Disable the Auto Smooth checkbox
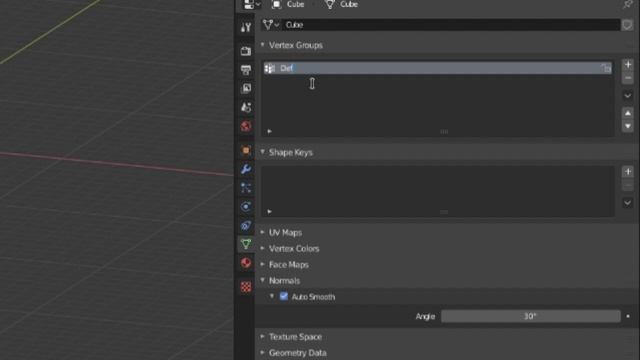This screenshot has height=360, width=640. [x=284, y=297]
